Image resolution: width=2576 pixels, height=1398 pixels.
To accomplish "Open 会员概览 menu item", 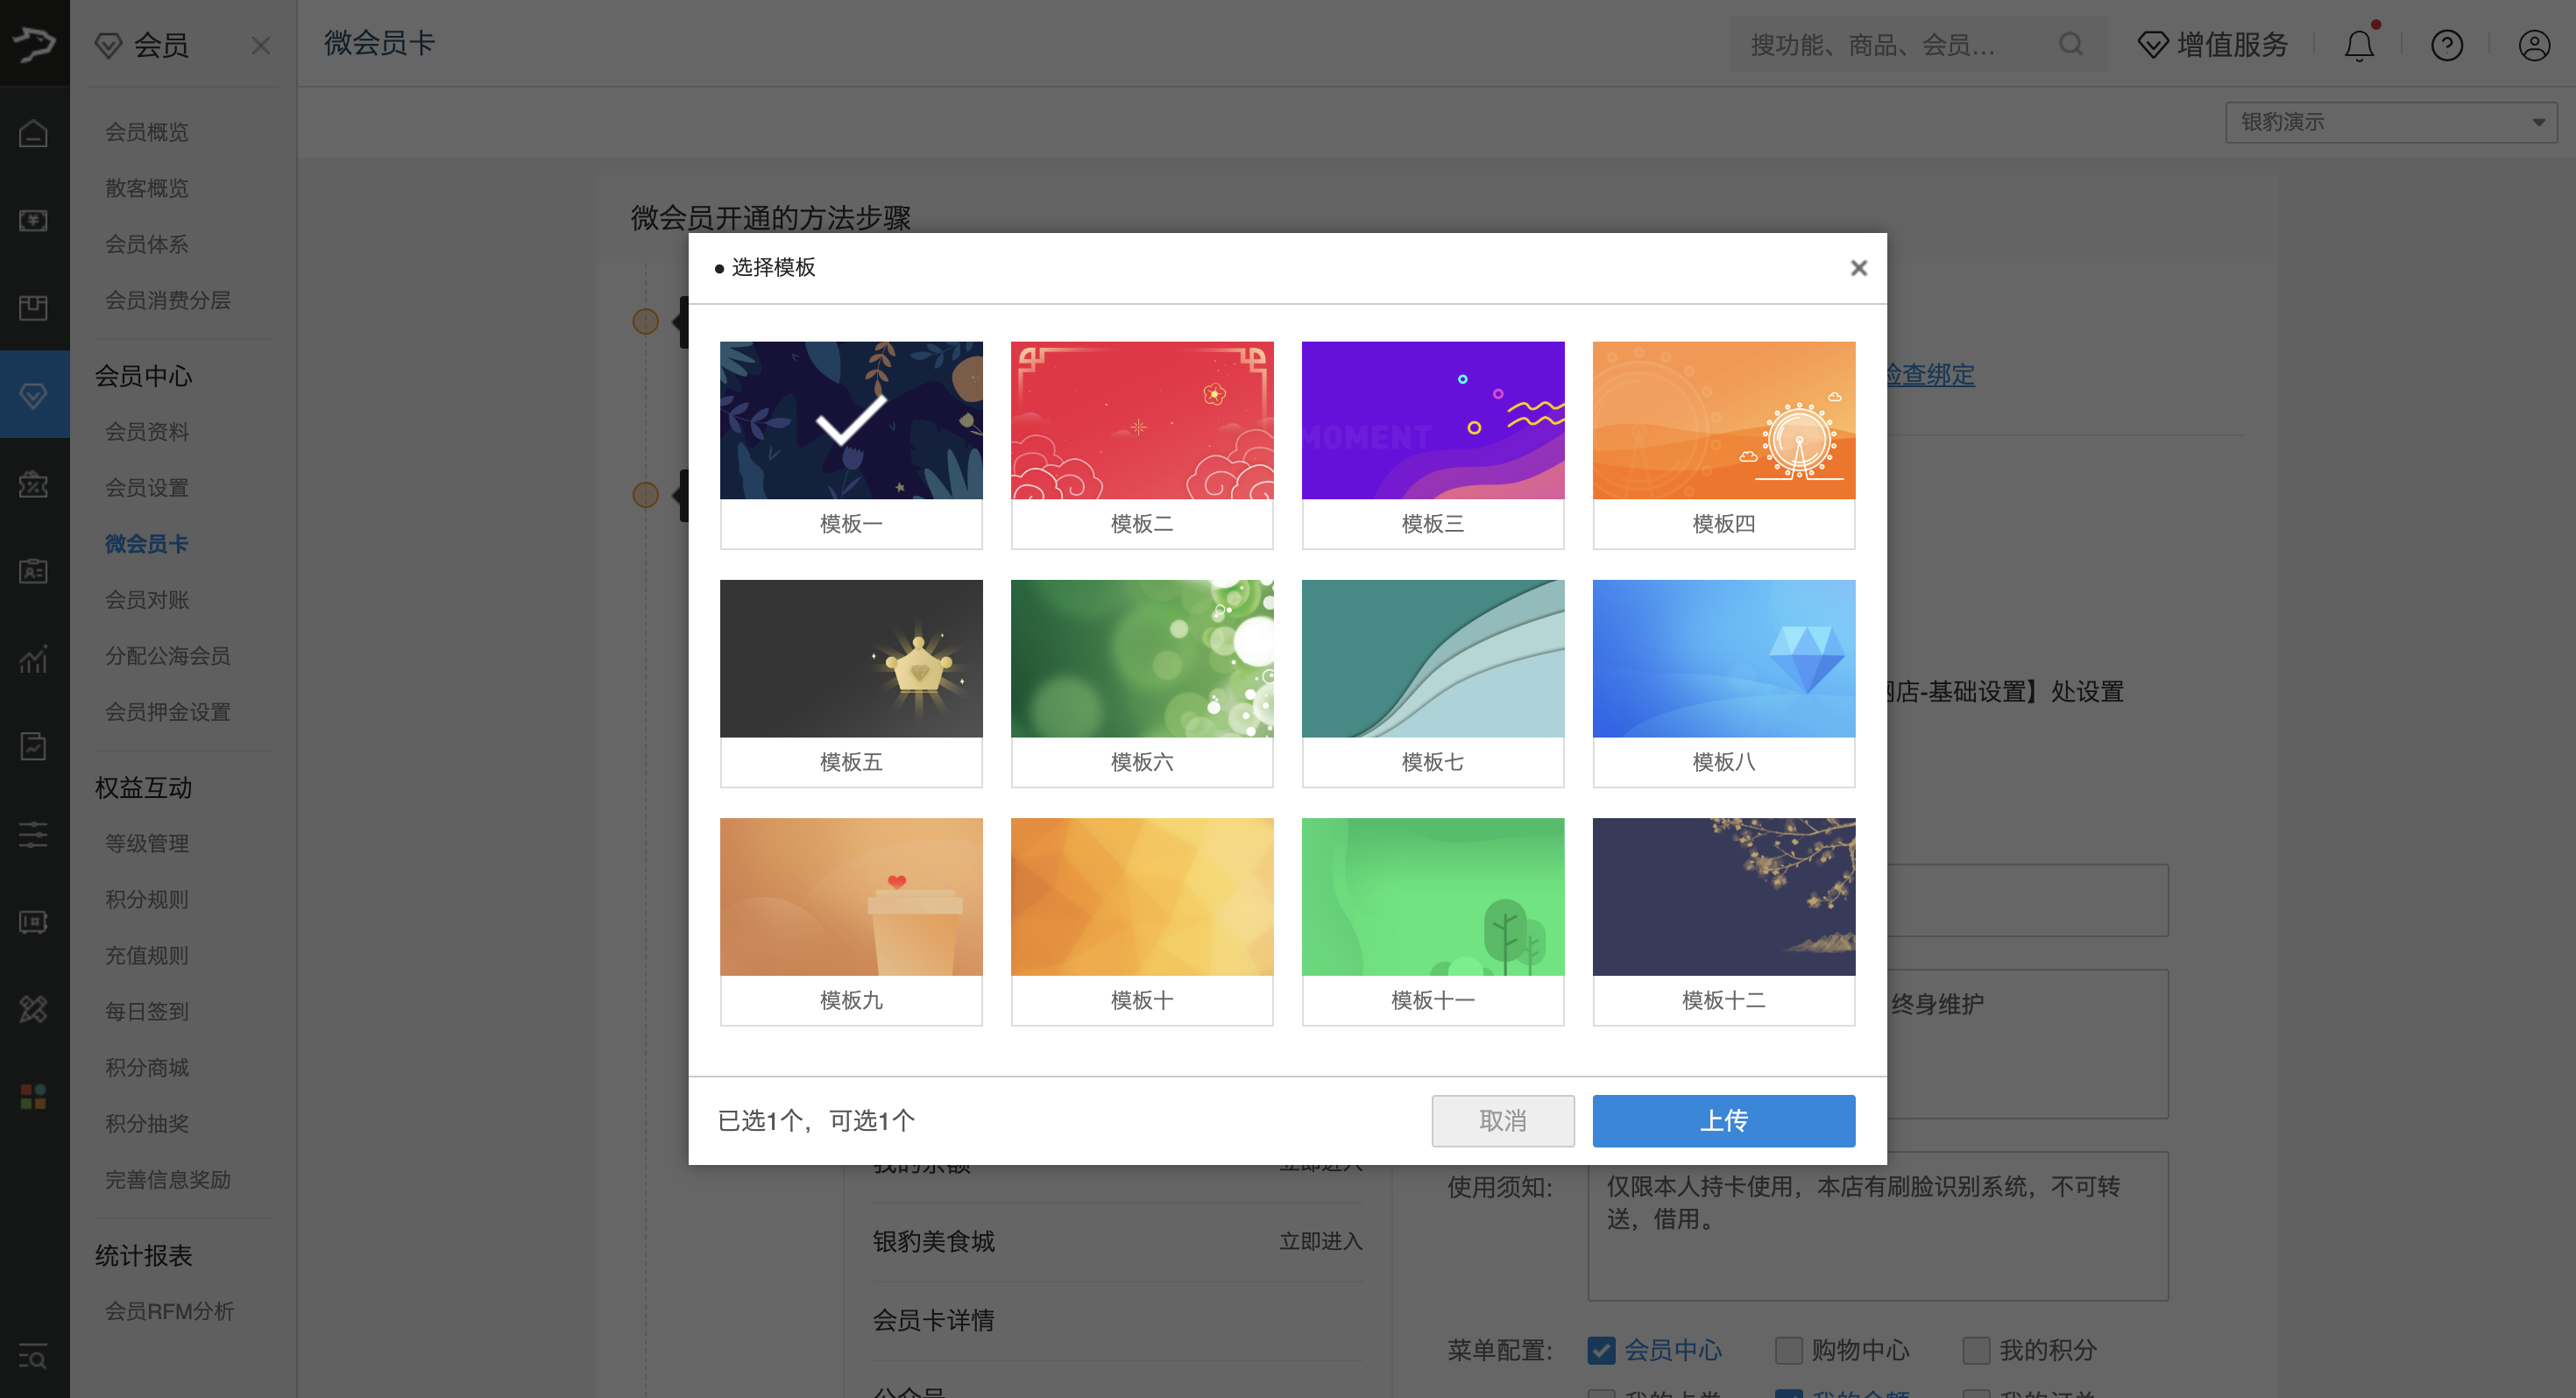I will [147, 132].
